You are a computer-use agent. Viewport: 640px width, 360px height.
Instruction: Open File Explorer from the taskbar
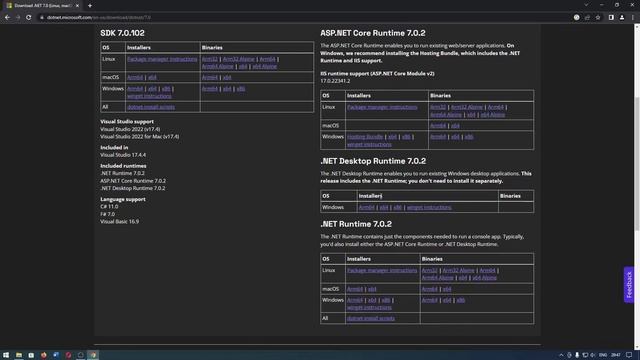coord(19,355)
